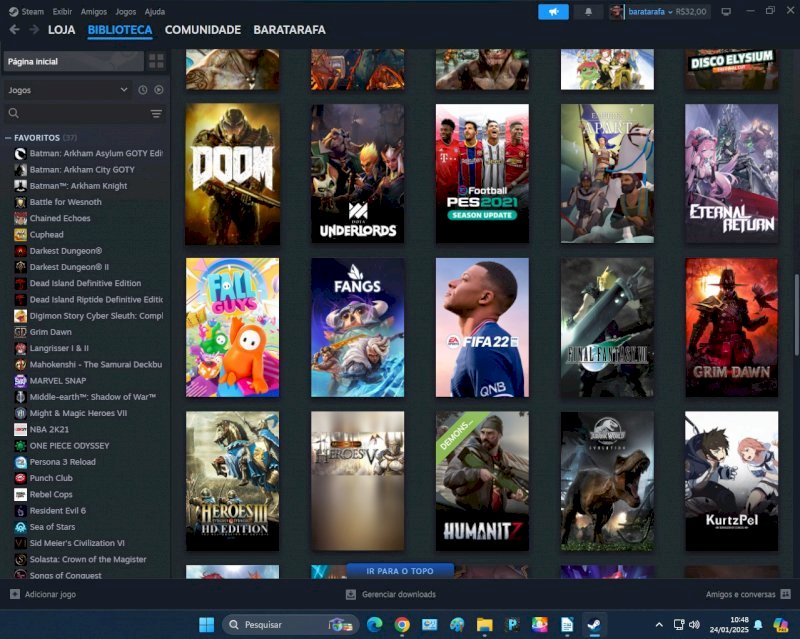Open the DOOM game cover

[x=233, y=174]
